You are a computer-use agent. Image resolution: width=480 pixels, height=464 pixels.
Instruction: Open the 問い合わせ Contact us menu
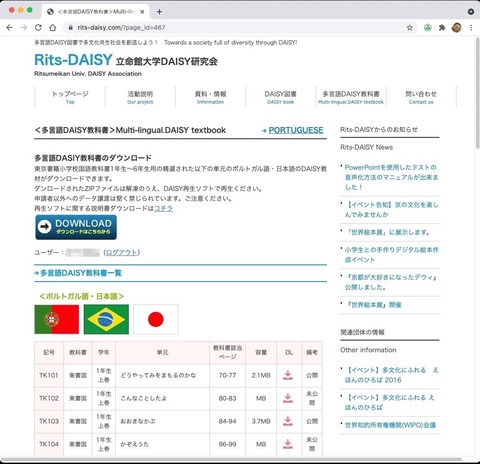pos(421,97)
